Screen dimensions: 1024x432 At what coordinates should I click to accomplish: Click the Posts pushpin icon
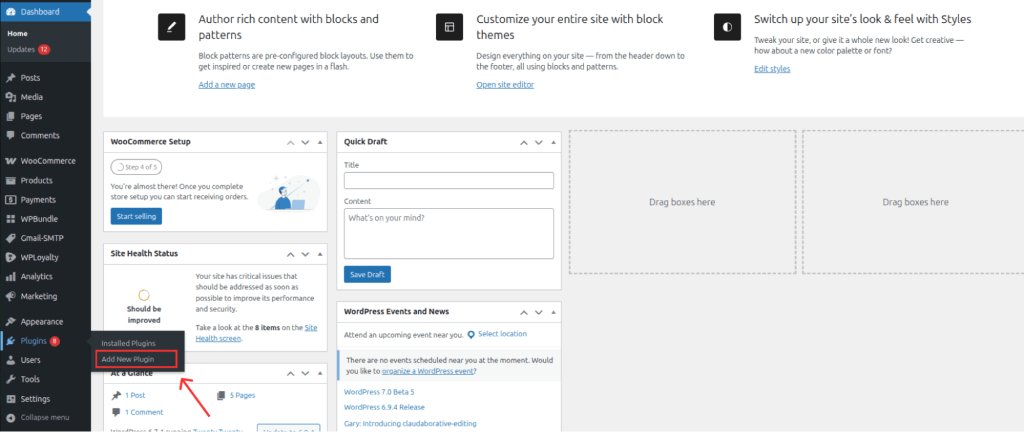click(10, 78)
